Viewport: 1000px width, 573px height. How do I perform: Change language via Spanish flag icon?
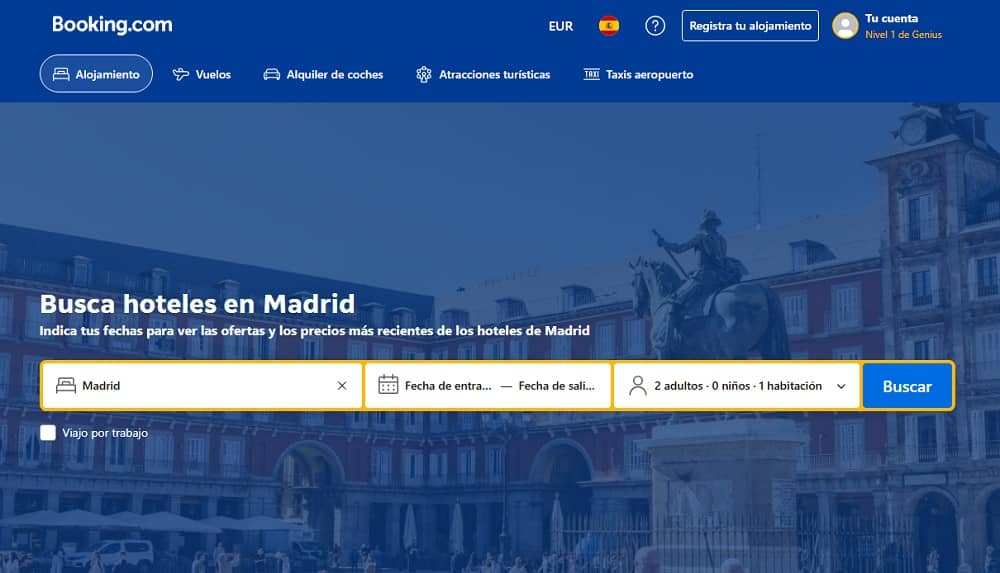tap(609, 26)
